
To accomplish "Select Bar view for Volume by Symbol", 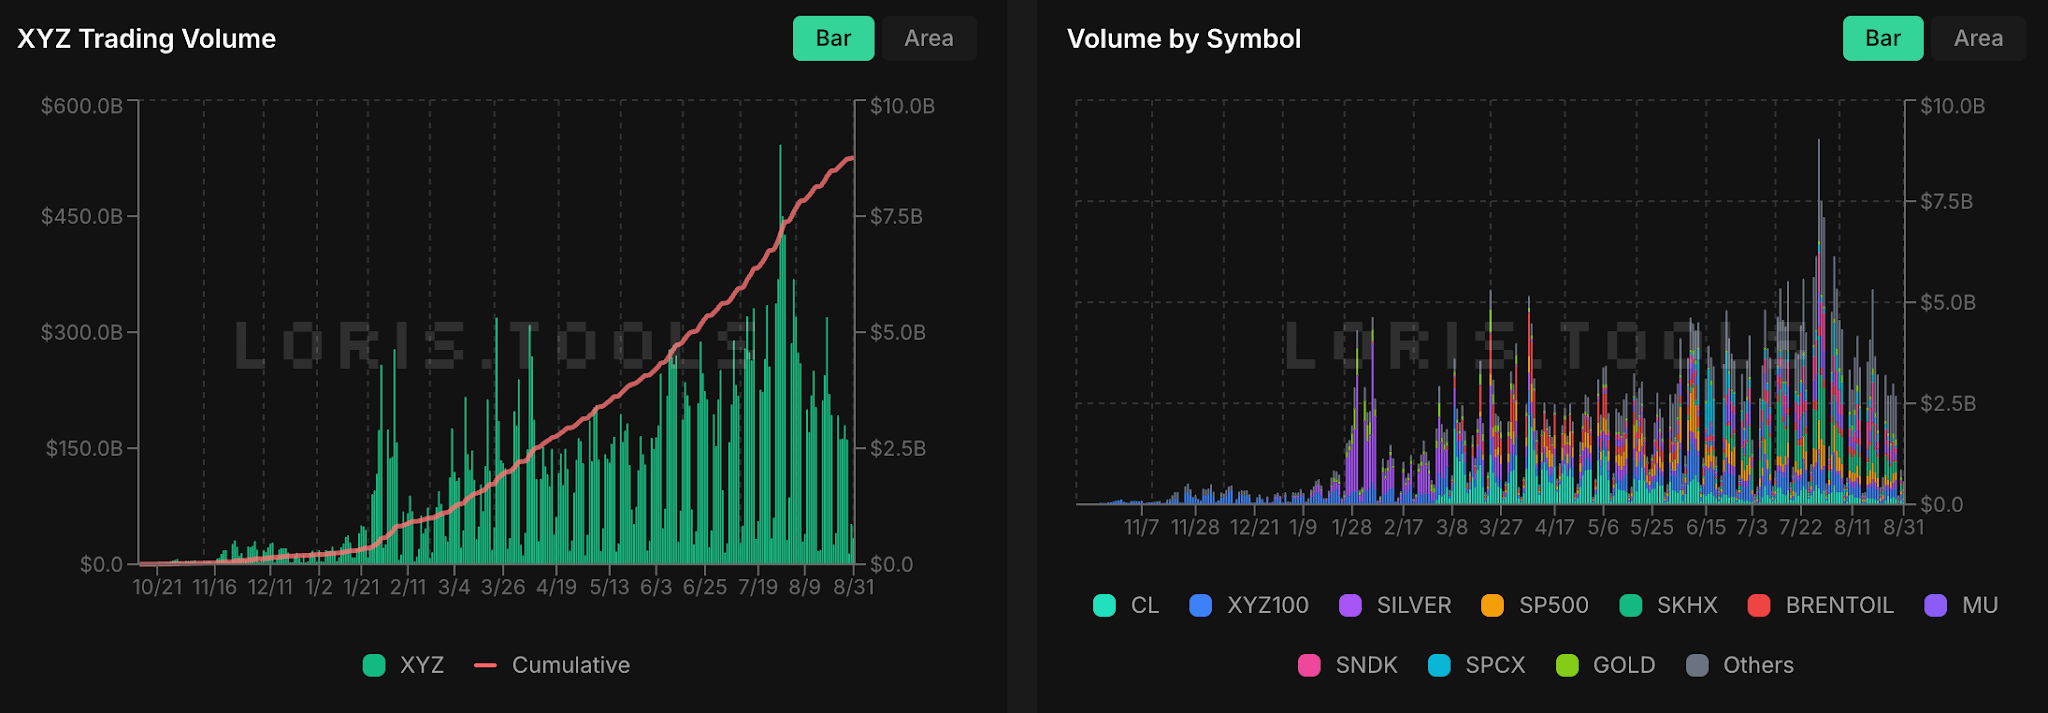I will (x=1883, y=38).
